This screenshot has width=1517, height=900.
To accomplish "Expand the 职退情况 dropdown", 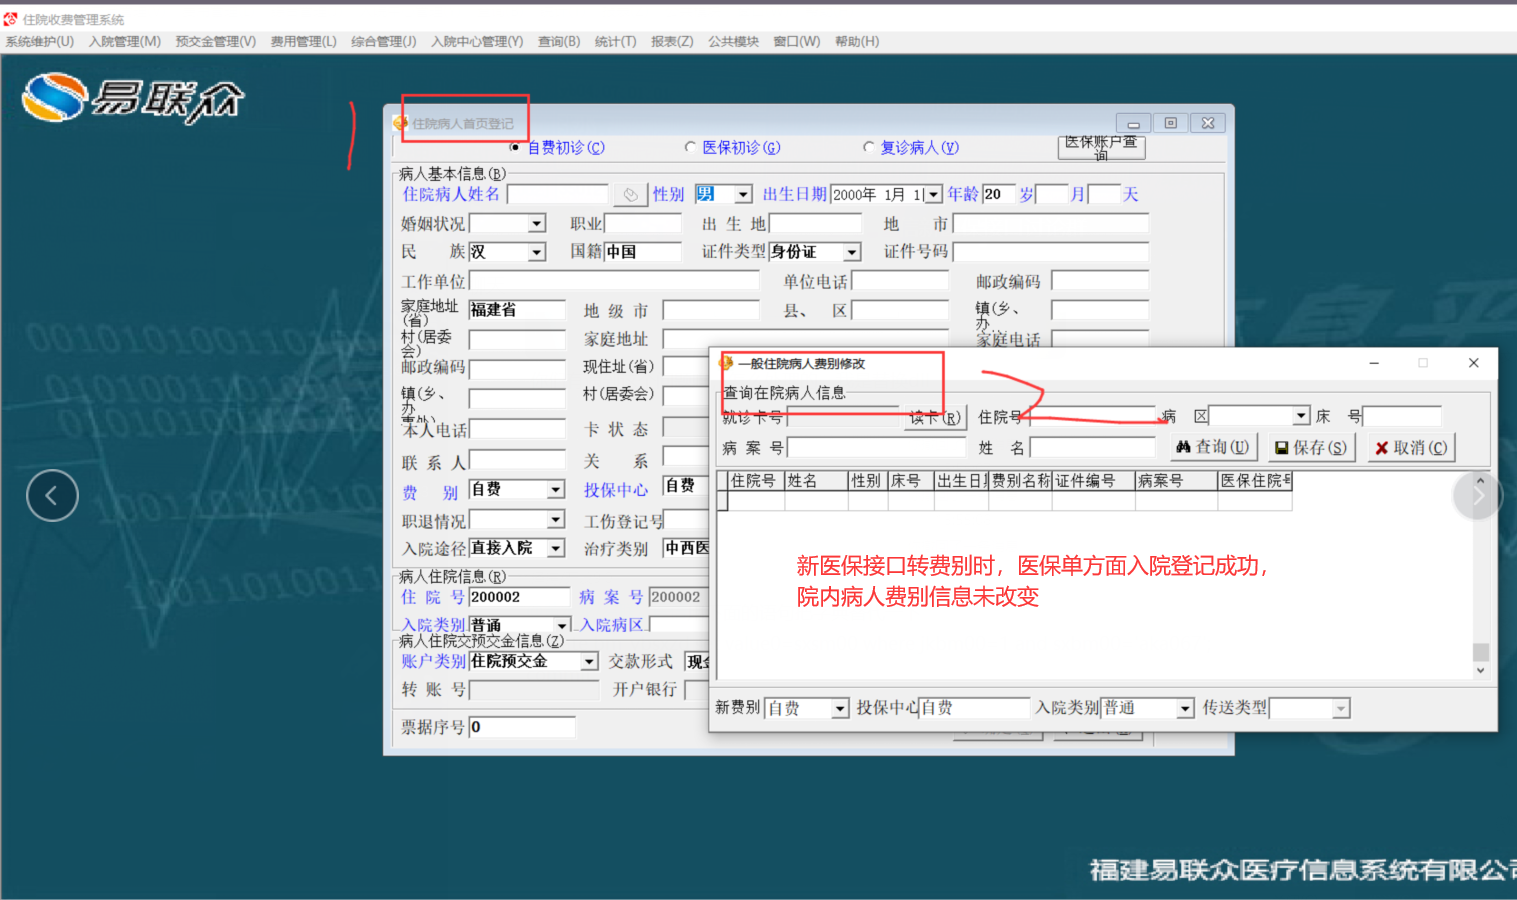I will coord(556,520).
